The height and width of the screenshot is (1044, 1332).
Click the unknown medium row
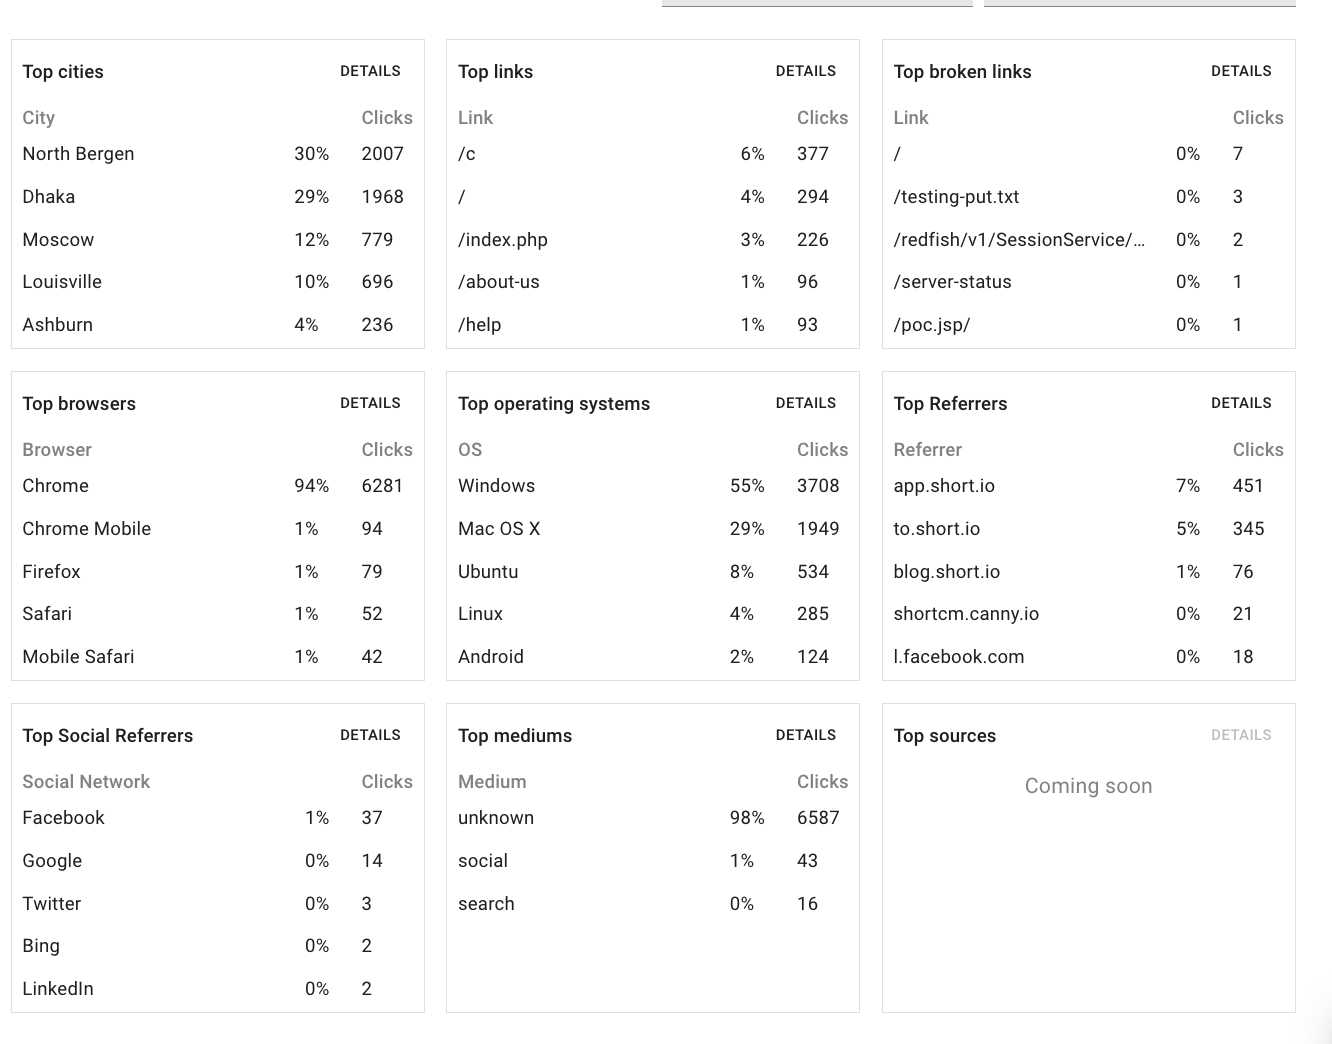tap(653, 818)
